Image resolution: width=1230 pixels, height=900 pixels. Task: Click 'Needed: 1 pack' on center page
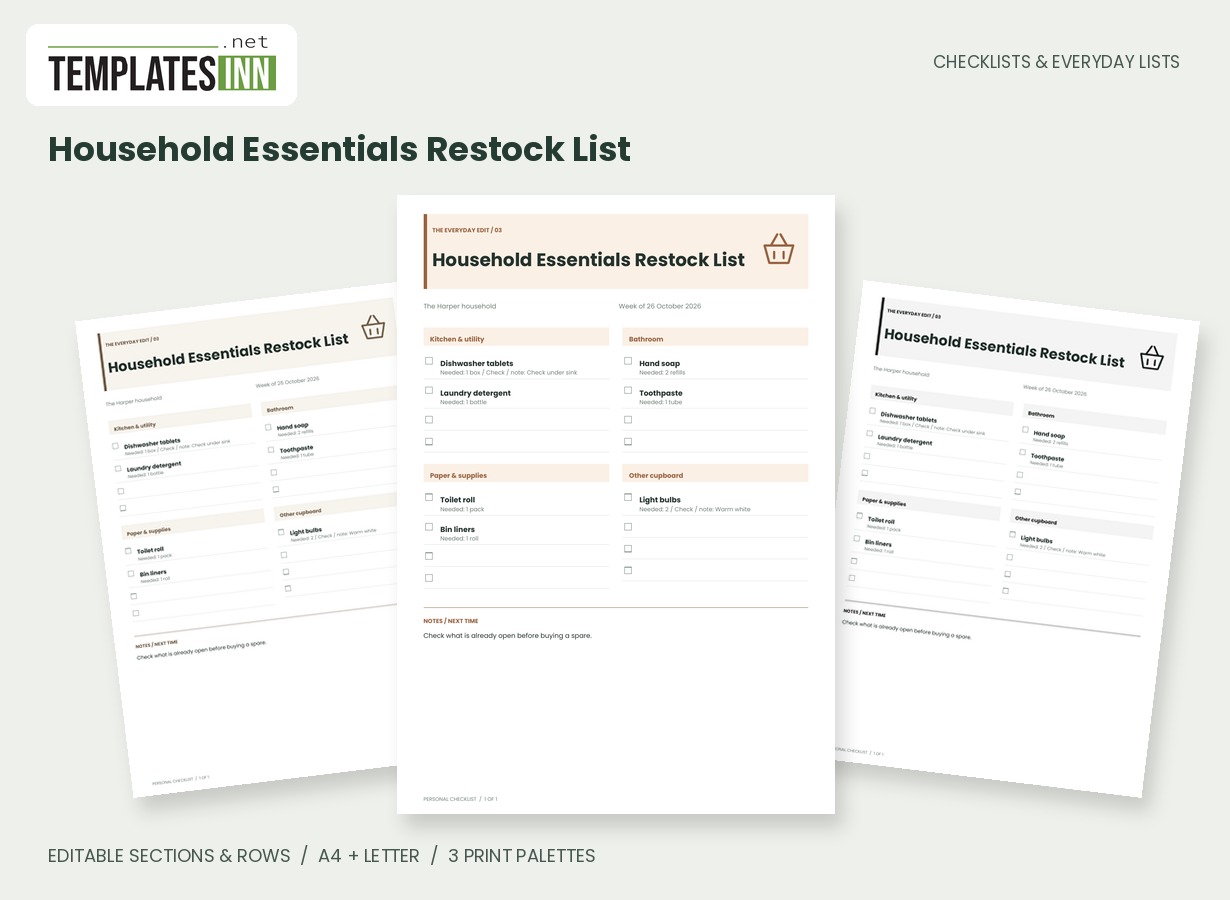point(462,509)
